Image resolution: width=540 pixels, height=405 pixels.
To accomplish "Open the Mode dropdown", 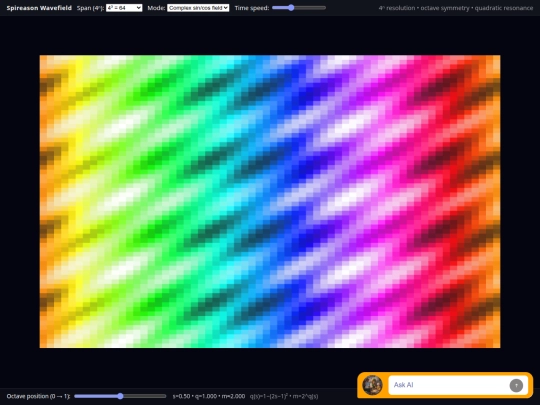I will pos(198,8).
